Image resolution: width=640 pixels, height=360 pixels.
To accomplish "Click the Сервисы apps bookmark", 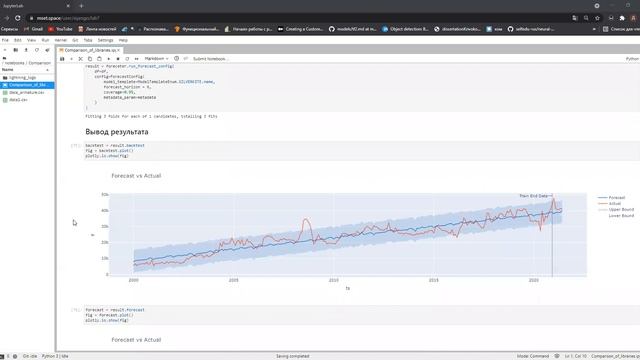I will (x=9, y=29).
